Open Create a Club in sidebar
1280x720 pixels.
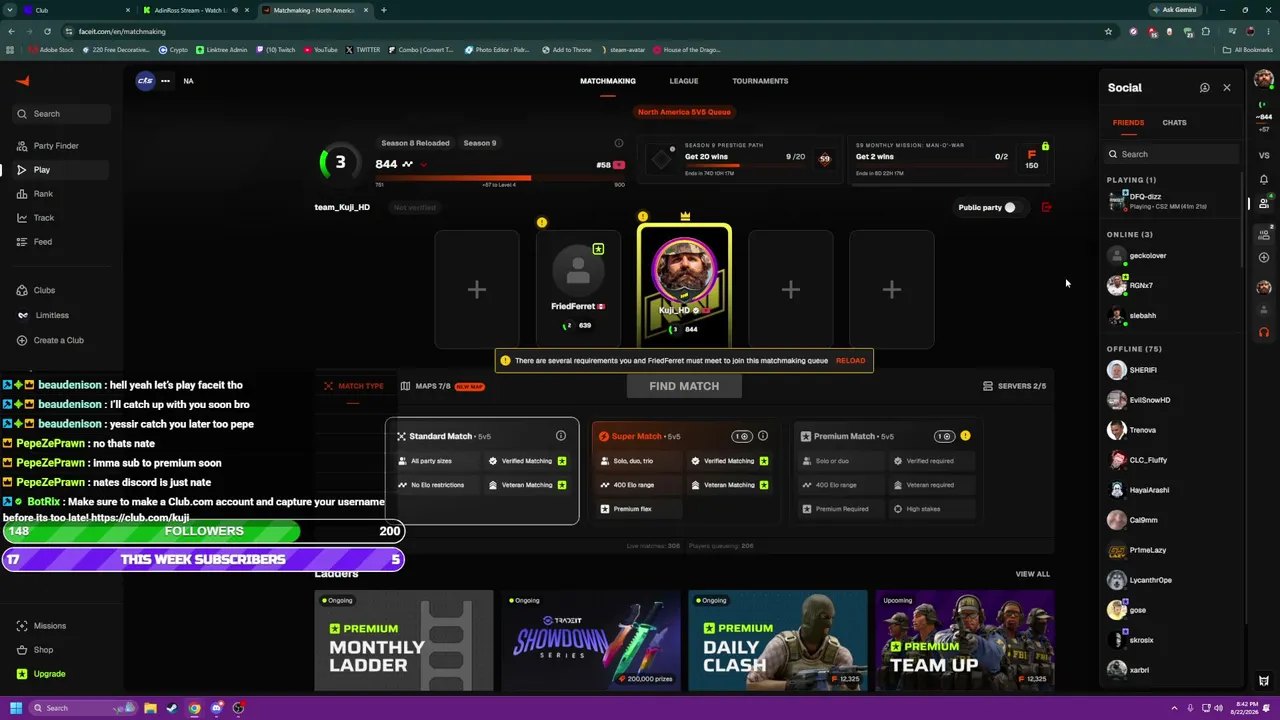click(50, 341)
